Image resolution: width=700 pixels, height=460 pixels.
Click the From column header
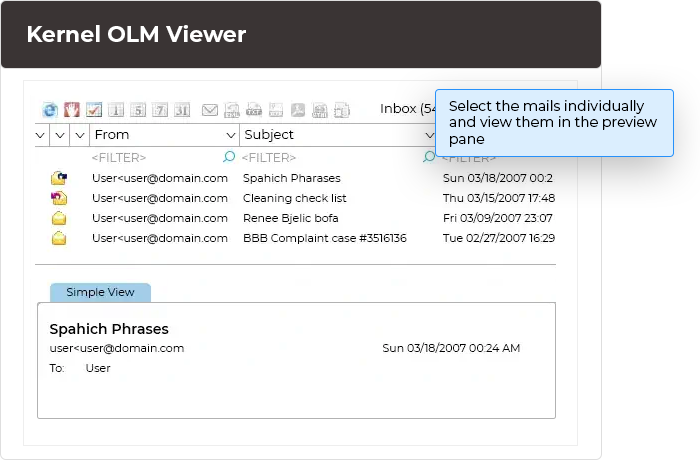pos(164,135)
